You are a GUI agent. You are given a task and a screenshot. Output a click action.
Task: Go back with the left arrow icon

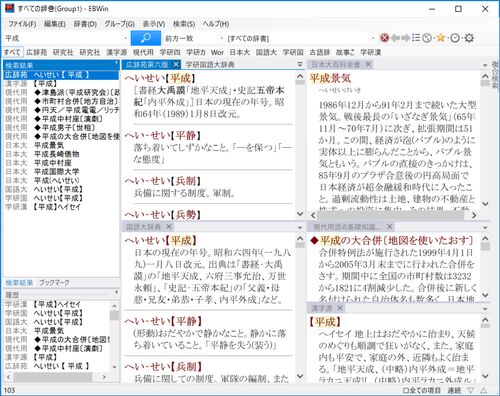(395, 38)
